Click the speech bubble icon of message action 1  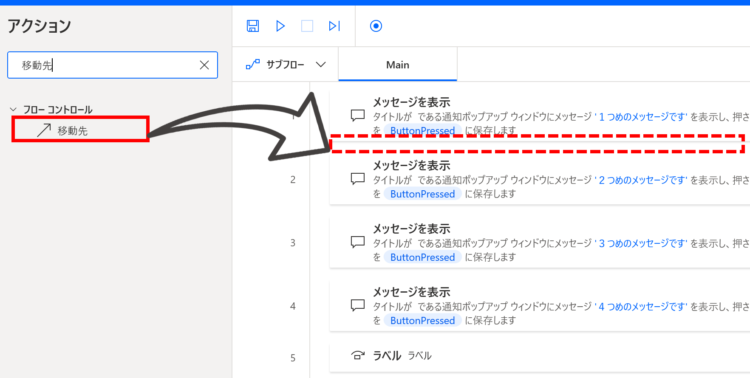click(x=358, y=116)
